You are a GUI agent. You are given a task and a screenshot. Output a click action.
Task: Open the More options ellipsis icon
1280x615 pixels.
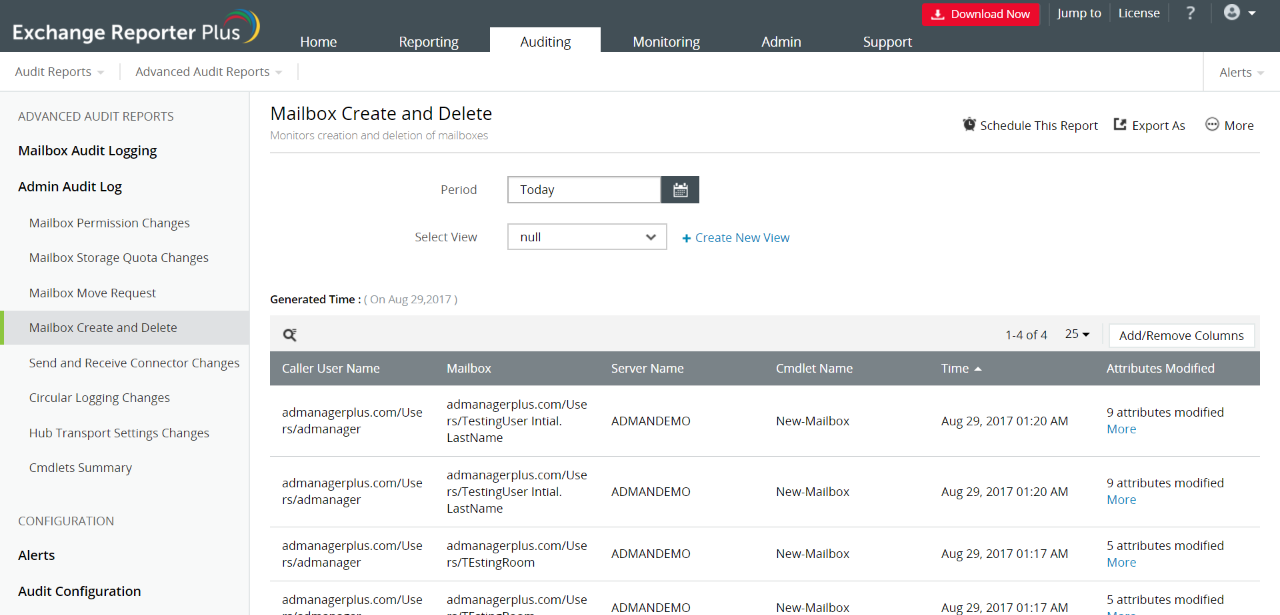pyautogui.click(x=1212, y=125)
